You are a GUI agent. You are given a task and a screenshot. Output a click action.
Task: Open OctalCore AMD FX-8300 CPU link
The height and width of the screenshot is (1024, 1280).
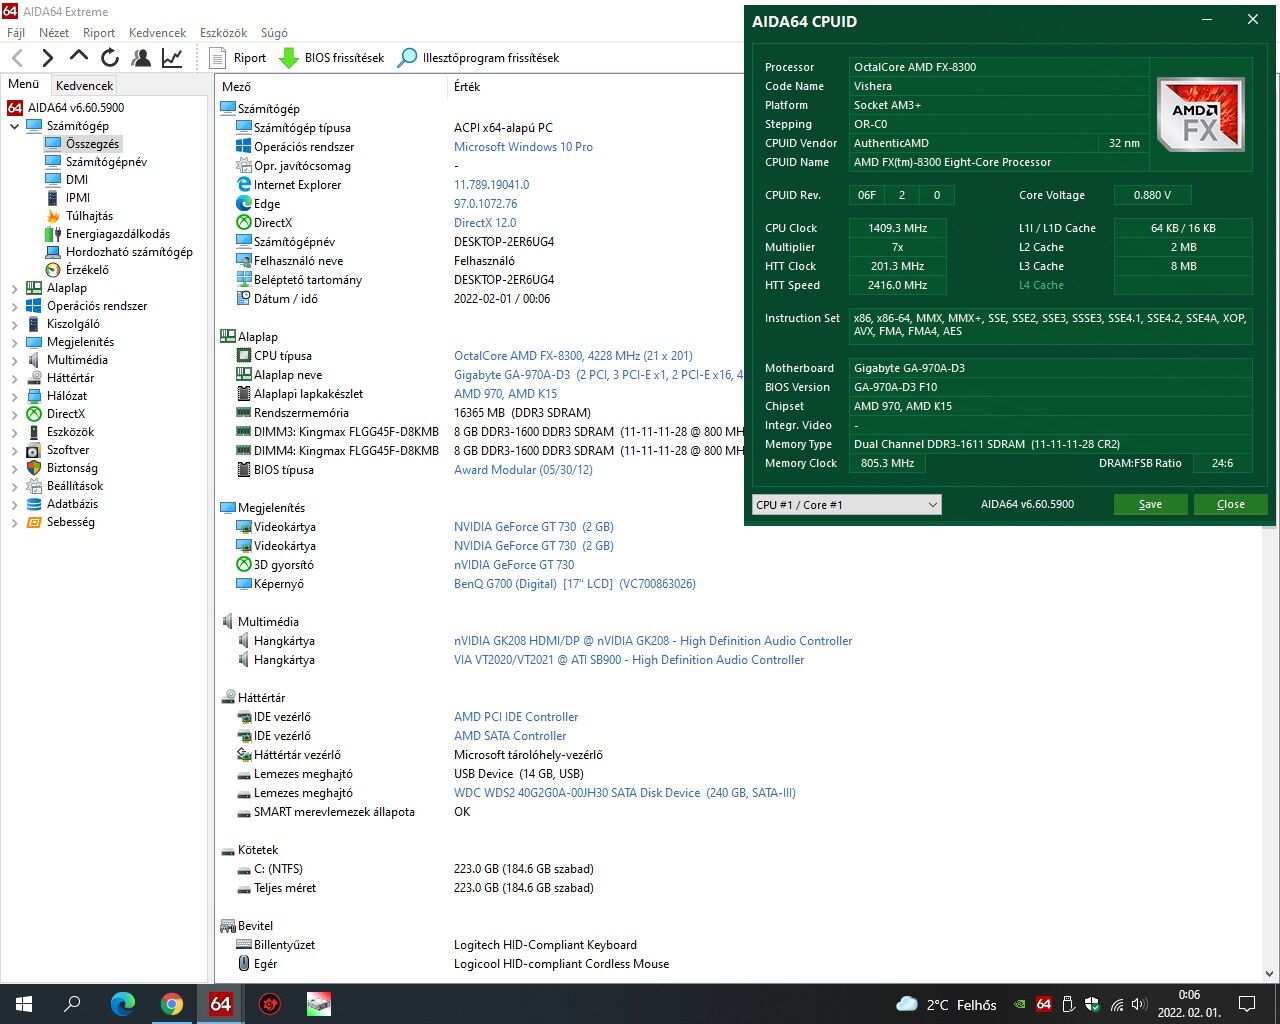[573, 356]
